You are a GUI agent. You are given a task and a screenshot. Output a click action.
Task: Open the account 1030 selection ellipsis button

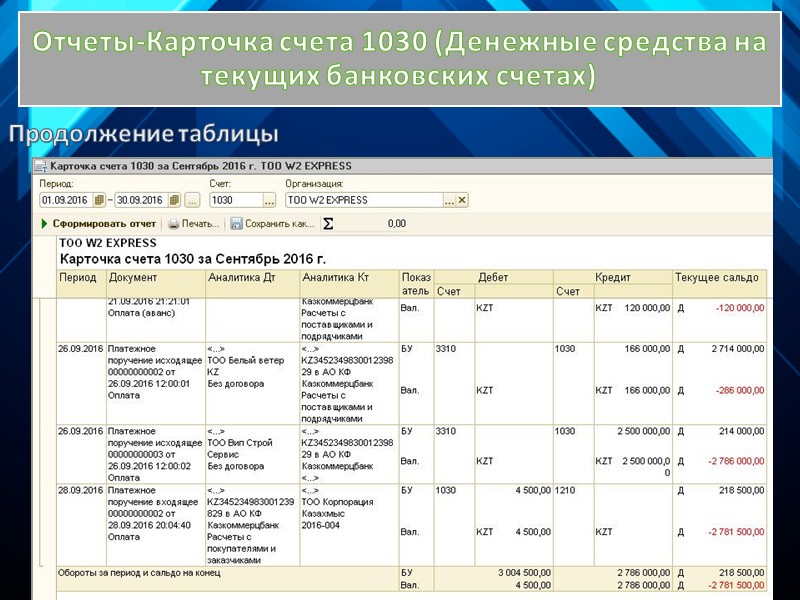coord(269,200)
